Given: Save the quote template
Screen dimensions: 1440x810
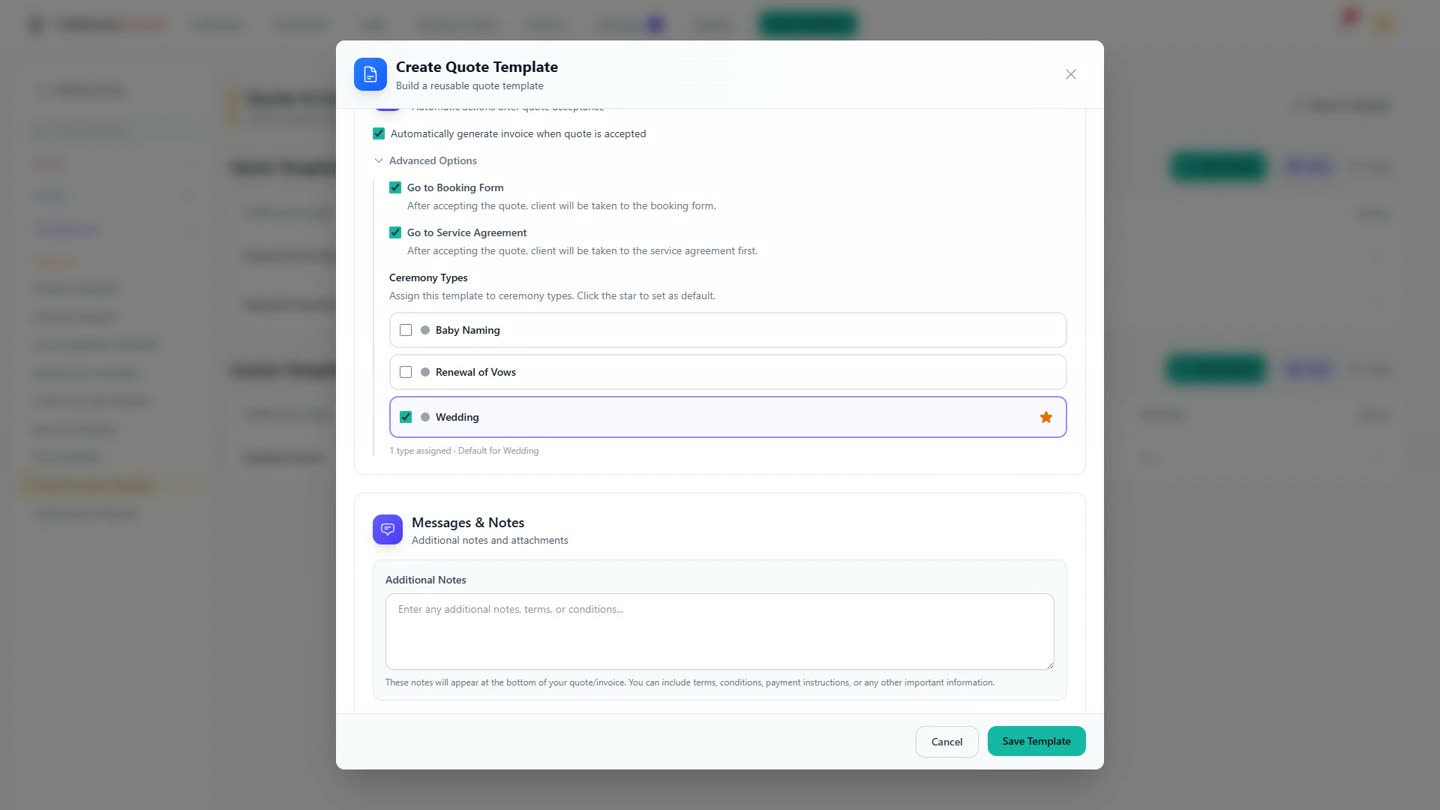Looking at the screenshot, I should click(x=1036, y=741).
